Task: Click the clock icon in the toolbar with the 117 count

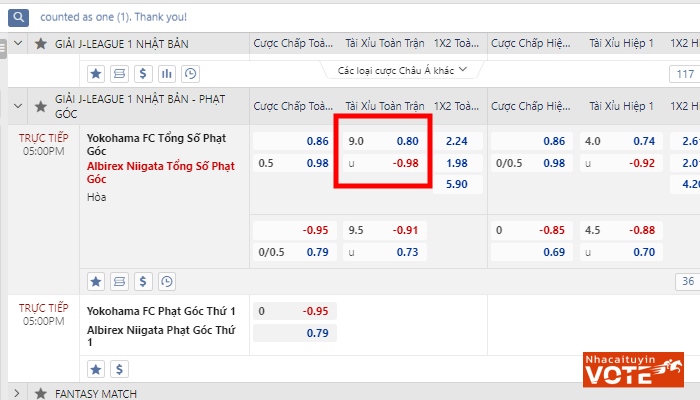Action: coord(190,74)
